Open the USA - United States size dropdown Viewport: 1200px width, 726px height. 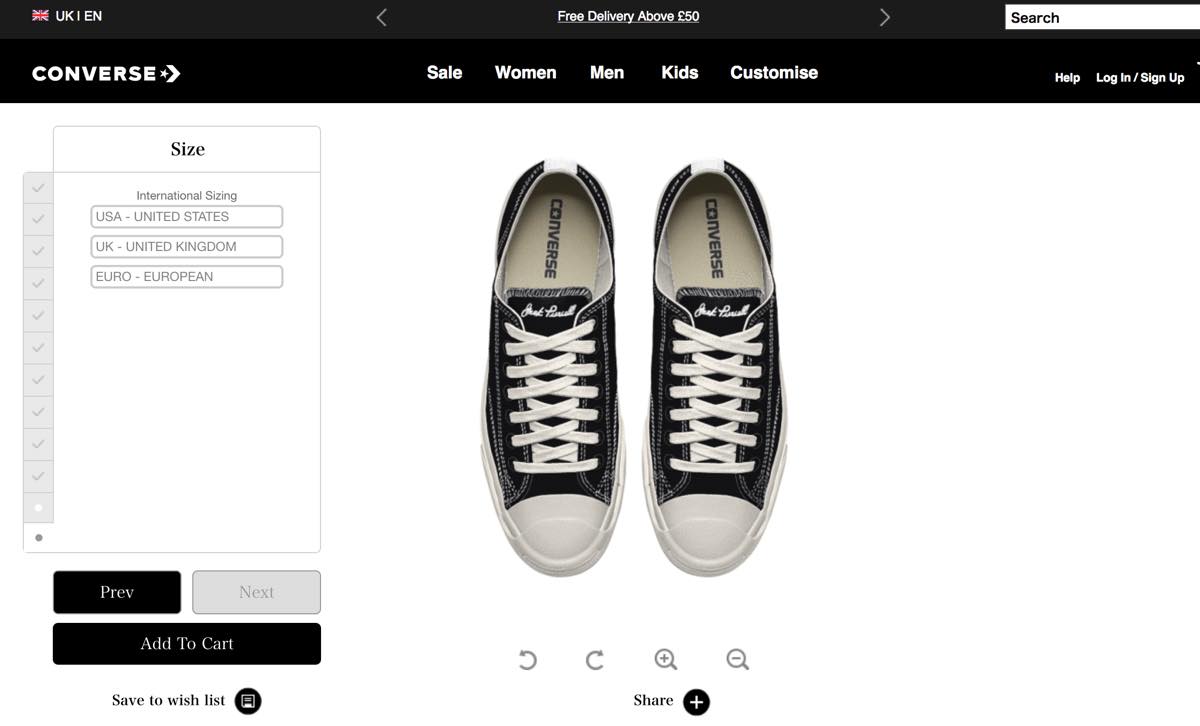pyautogui.click(x=187, y=217)
